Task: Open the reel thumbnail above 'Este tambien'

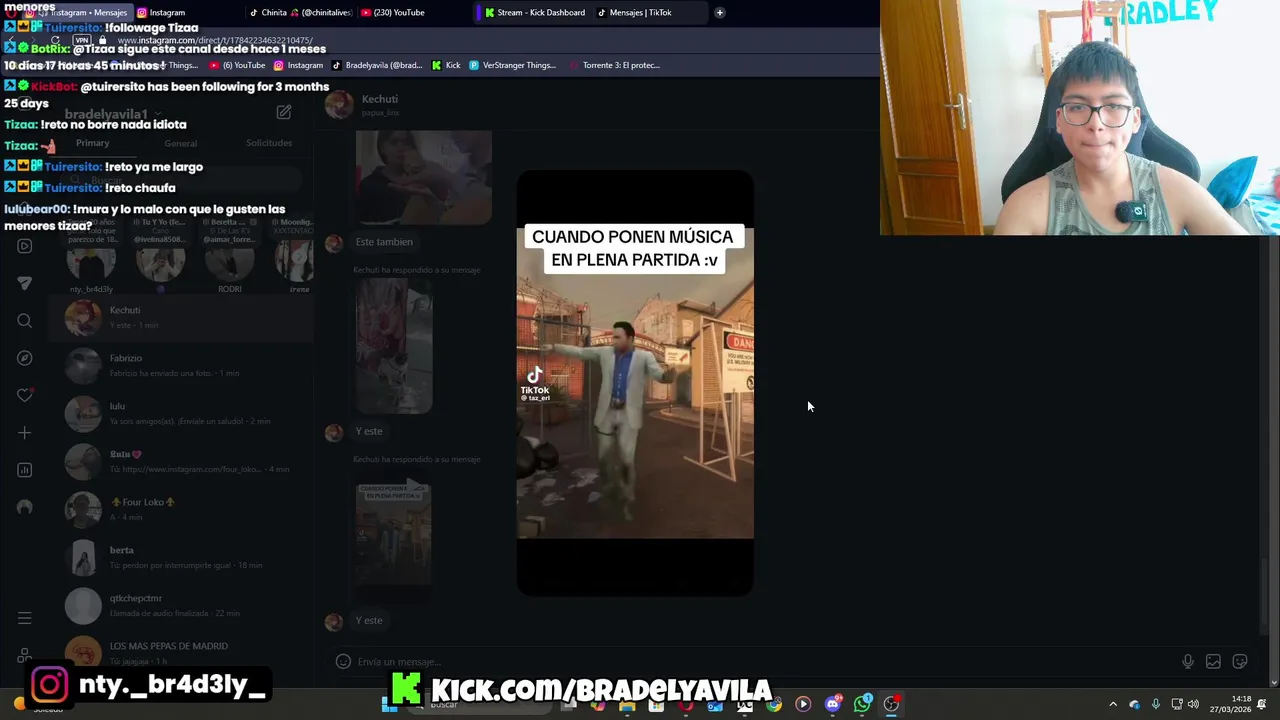Action: 424,177
